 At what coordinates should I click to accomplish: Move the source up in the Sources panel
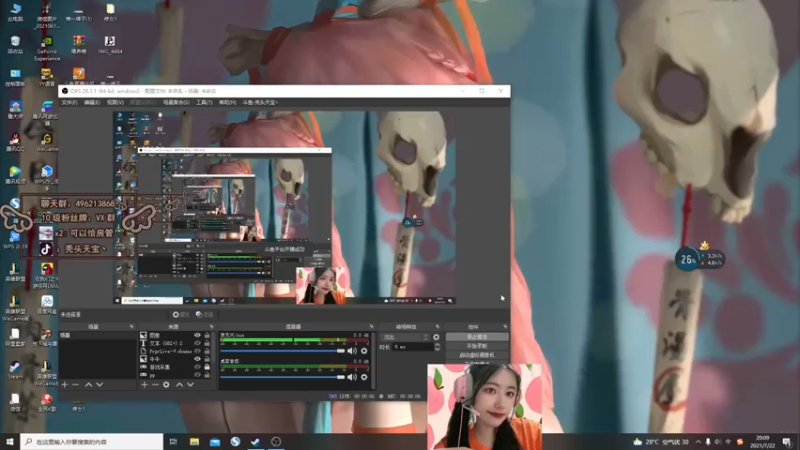pyautogui.click(x=179, y=385)
